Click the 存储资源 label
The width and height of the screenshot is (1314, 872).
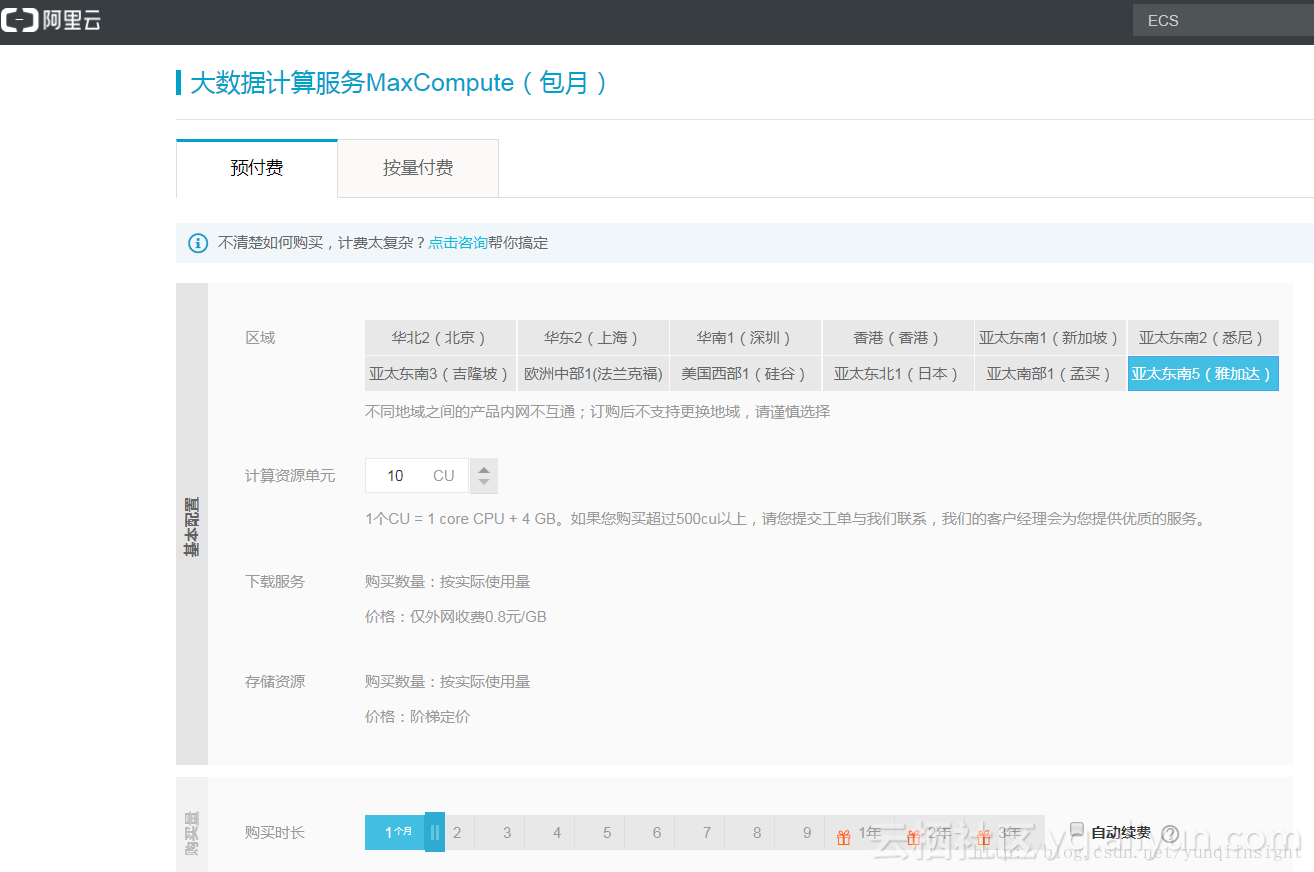(x=275, y=682)
